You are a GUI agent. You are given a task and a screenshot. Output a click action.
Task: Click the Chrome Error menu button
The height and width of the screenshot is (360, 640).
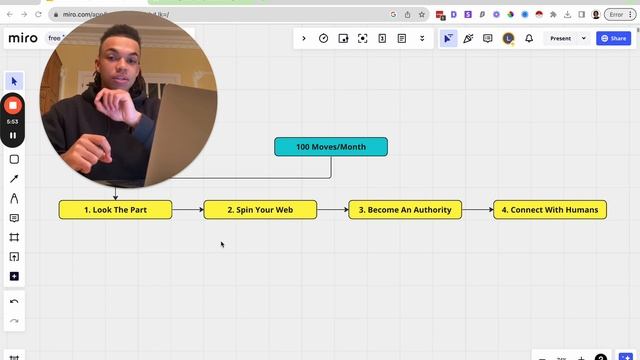point(620,14)
